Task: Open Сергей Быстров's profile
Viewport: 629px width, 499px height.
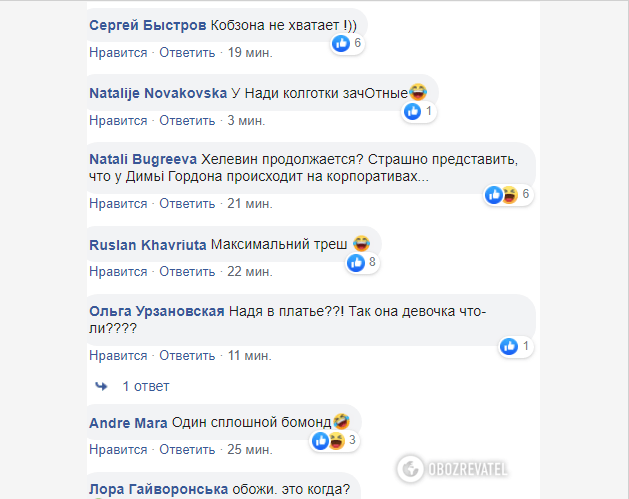Action: (149, 24)
